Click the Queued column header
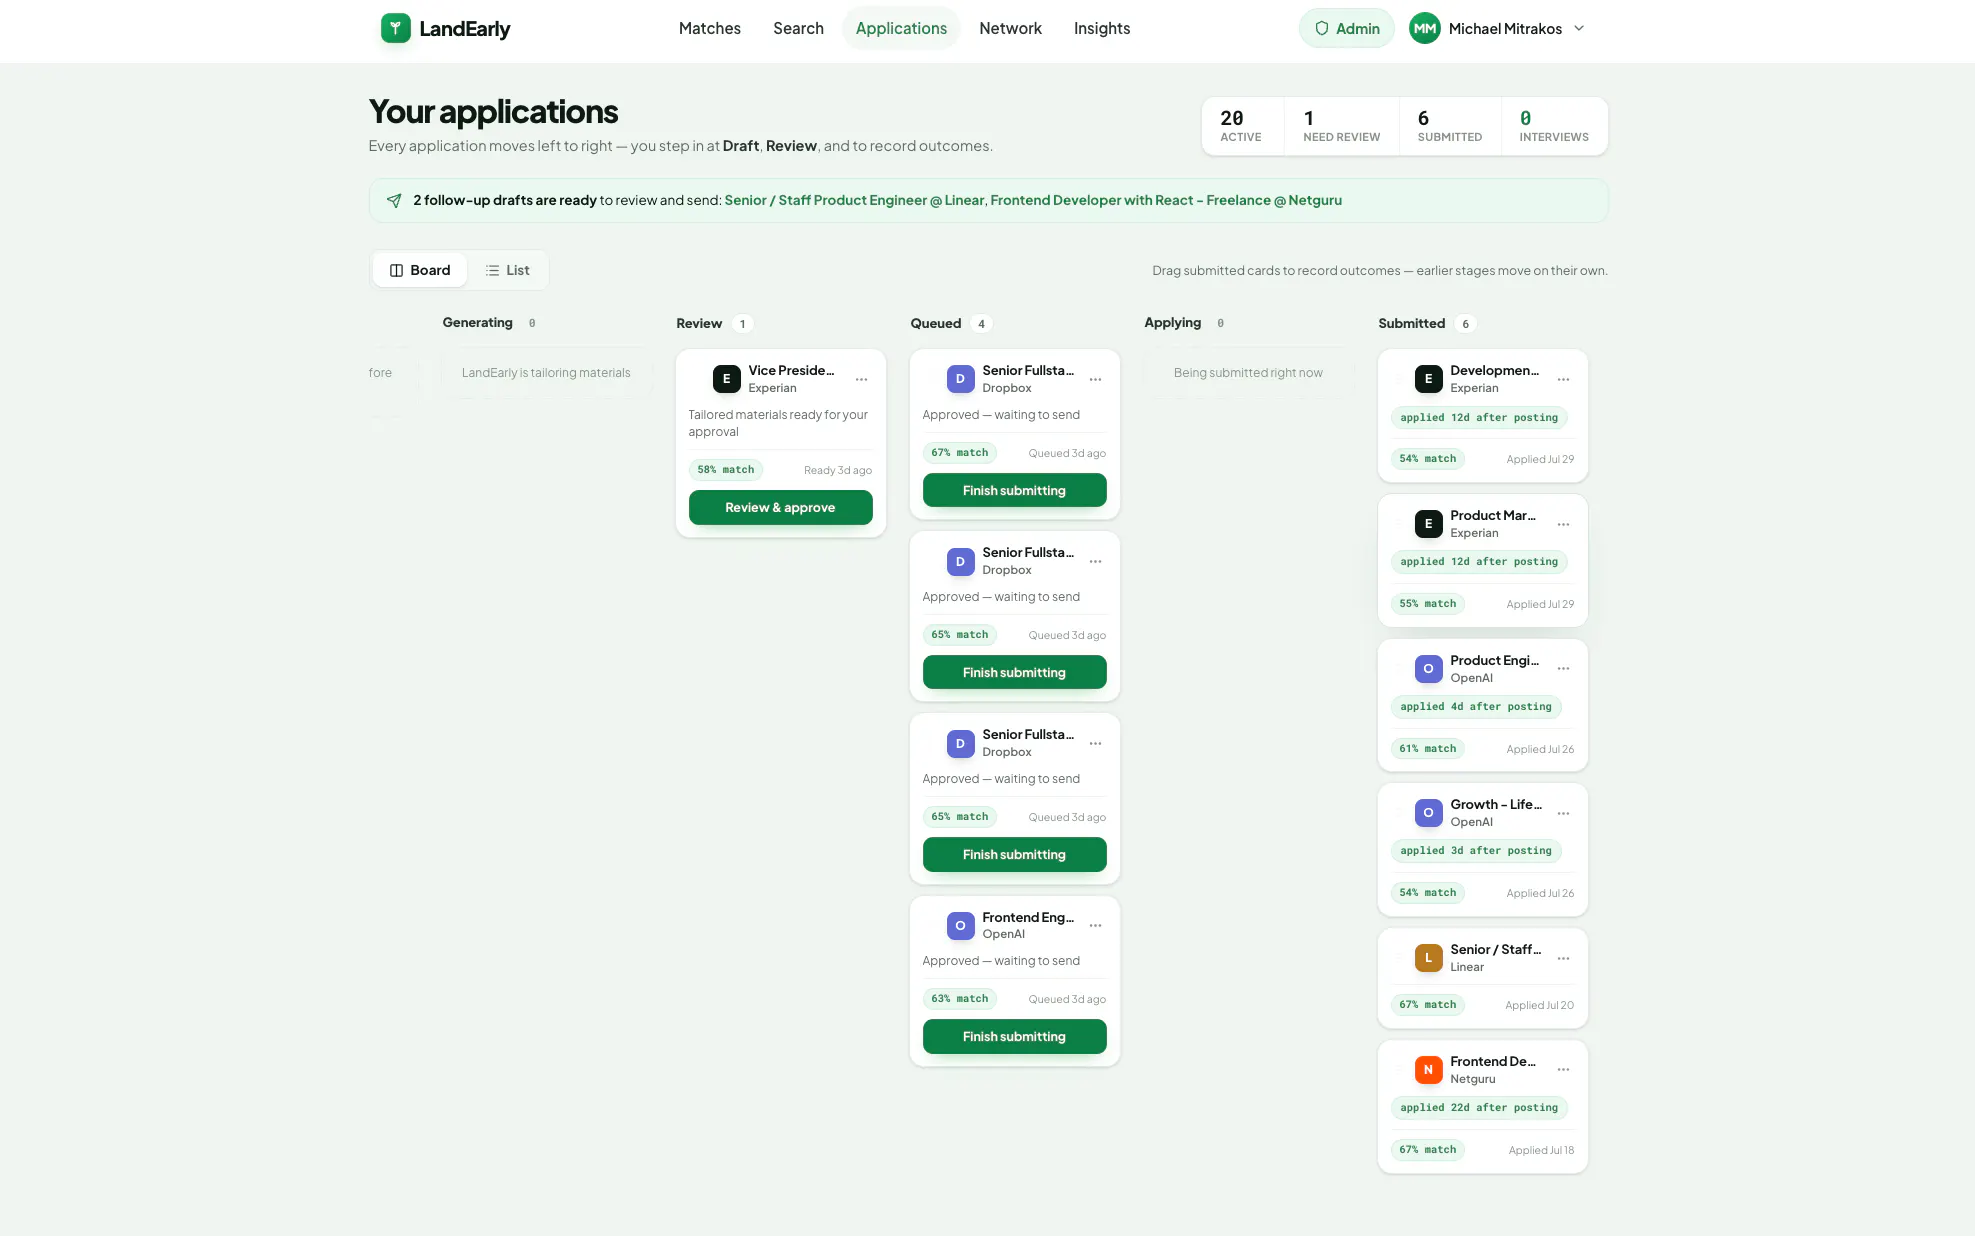 click(x=935, y=323)
